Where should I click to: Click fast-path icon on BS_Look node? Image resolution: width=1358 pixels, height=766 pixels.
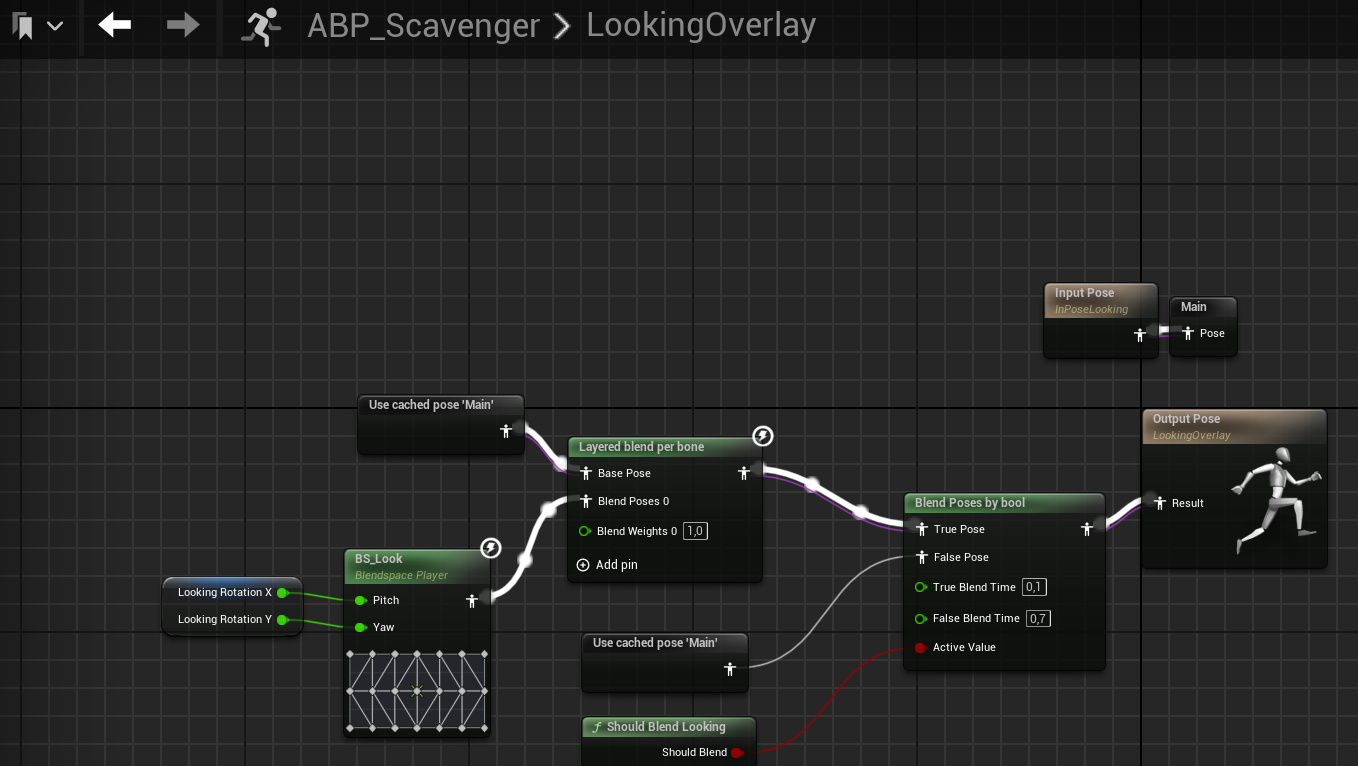[490, 548]
